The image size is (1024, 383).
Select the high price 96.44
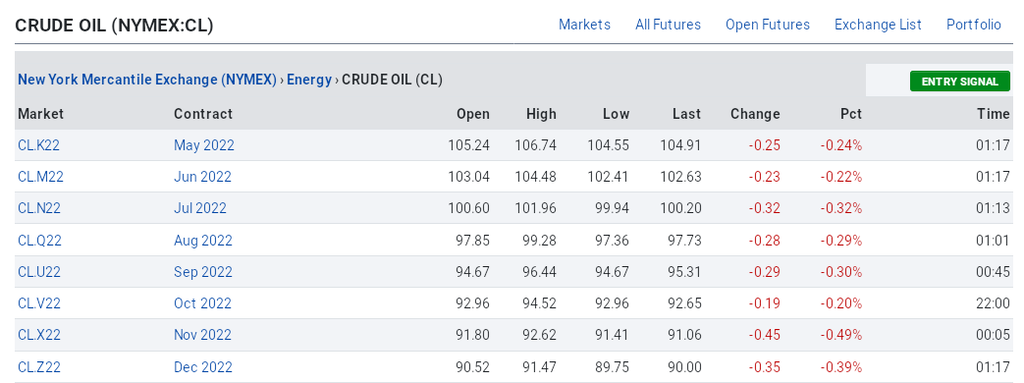tap(539, 272)
